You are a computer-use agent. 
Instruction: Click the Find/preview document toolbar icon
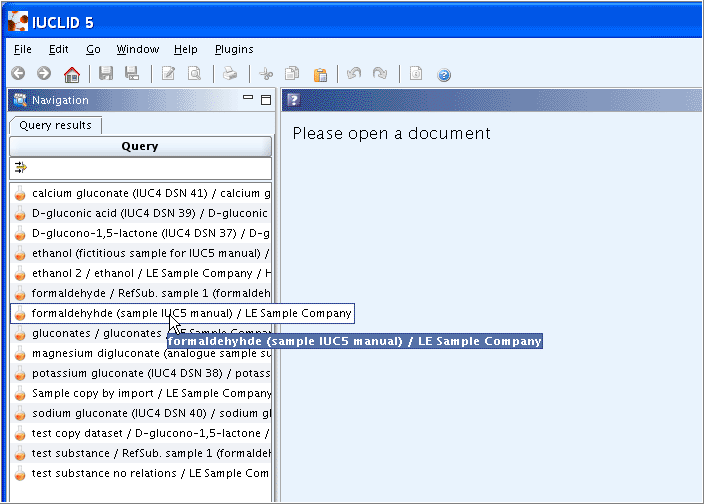[194, 73]
